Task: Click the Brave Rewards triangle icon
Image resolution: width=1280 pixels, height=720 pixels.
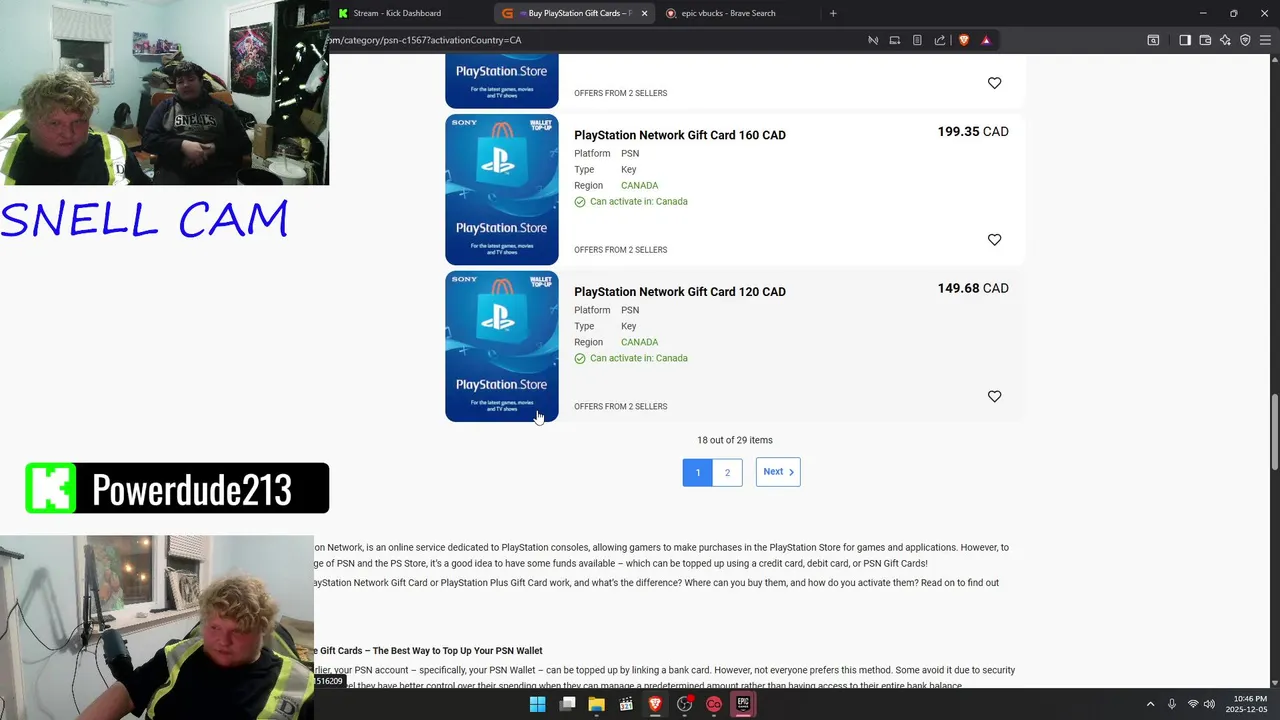Action: [986, 40]
